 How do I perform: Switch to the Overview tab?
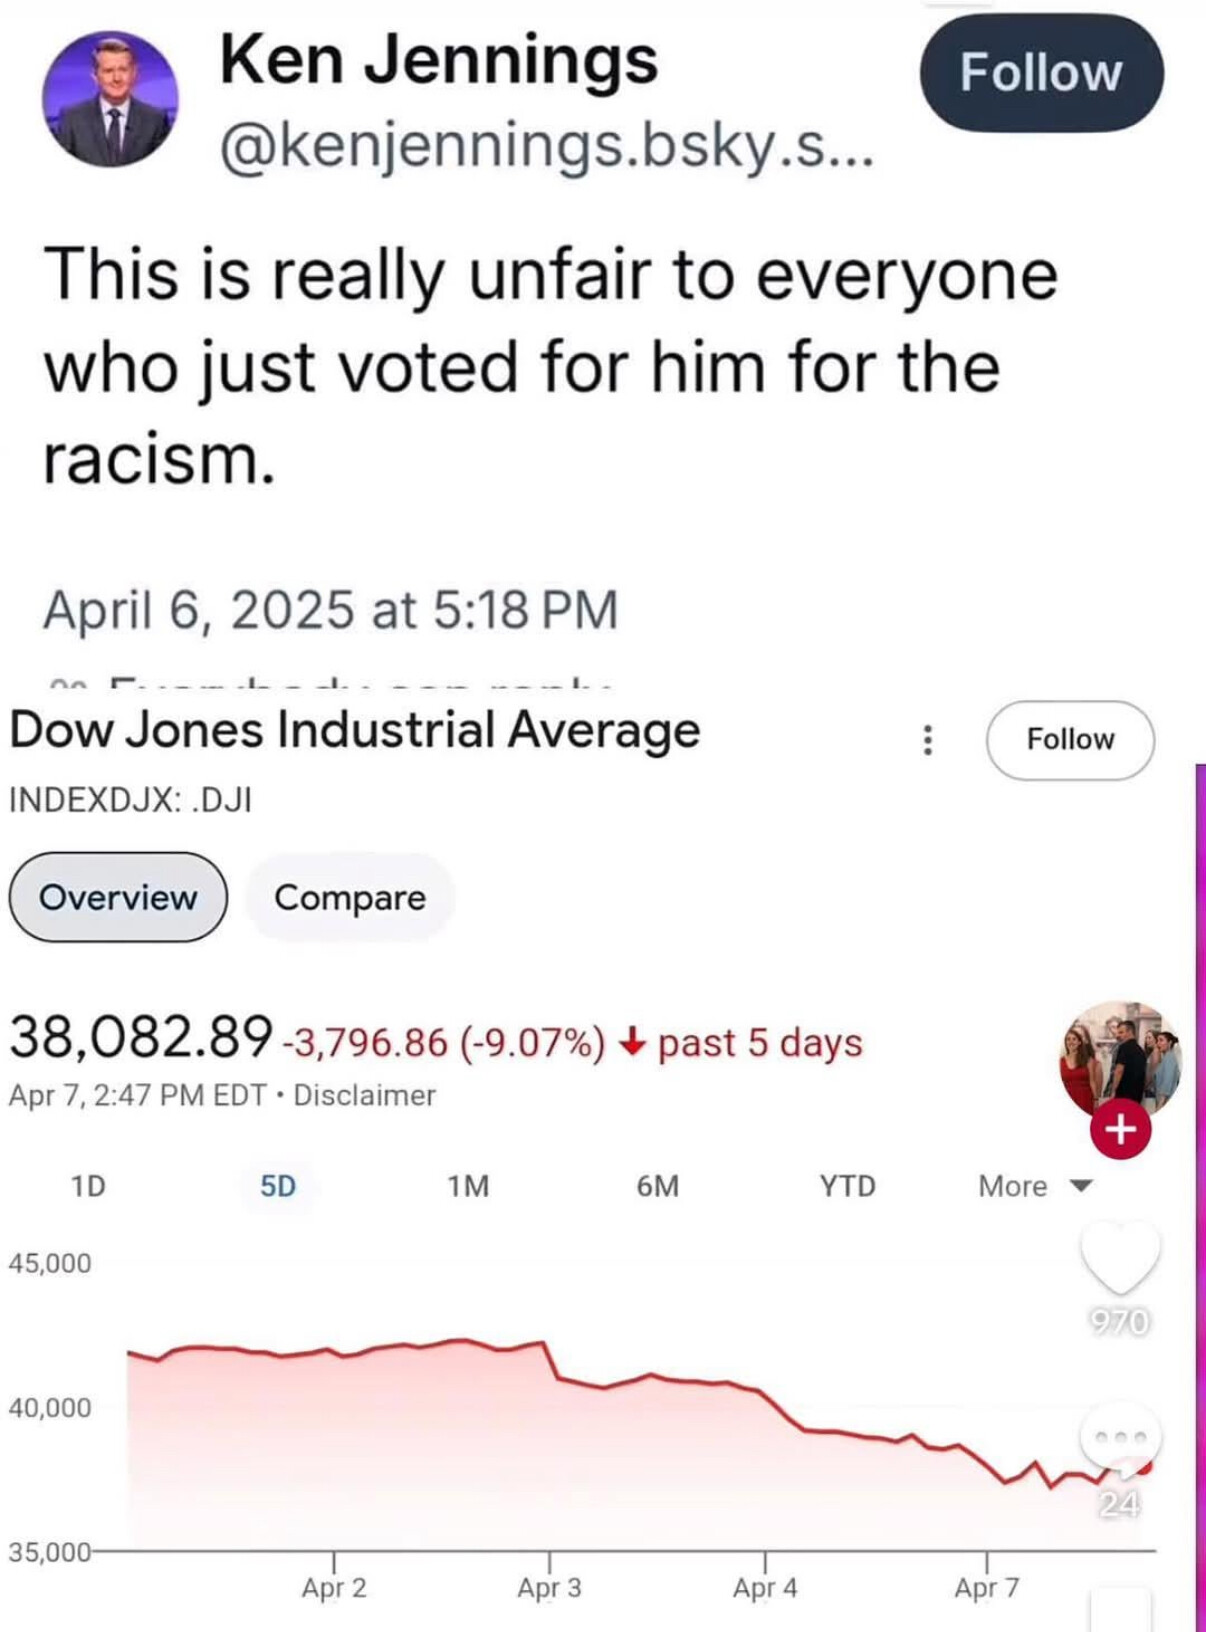pos(118,897)
